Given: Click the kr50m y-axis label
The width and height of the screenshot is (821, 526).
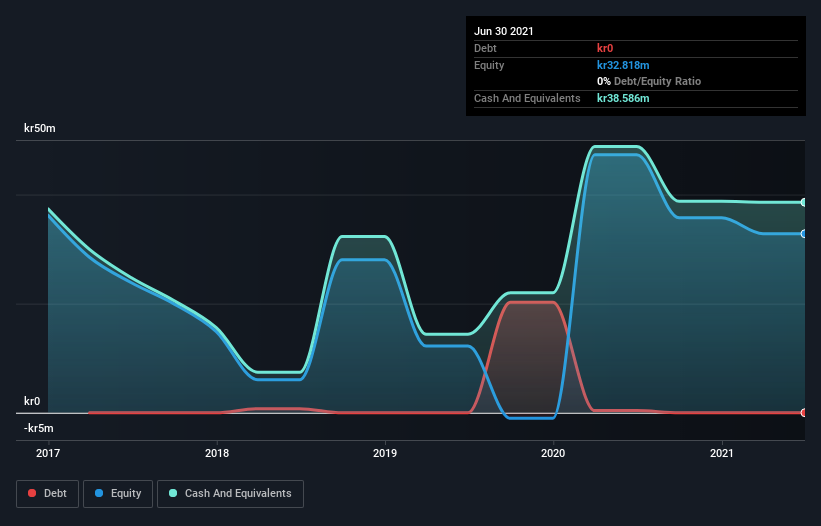Looking at the screenshot, I should tap(40, 128).
